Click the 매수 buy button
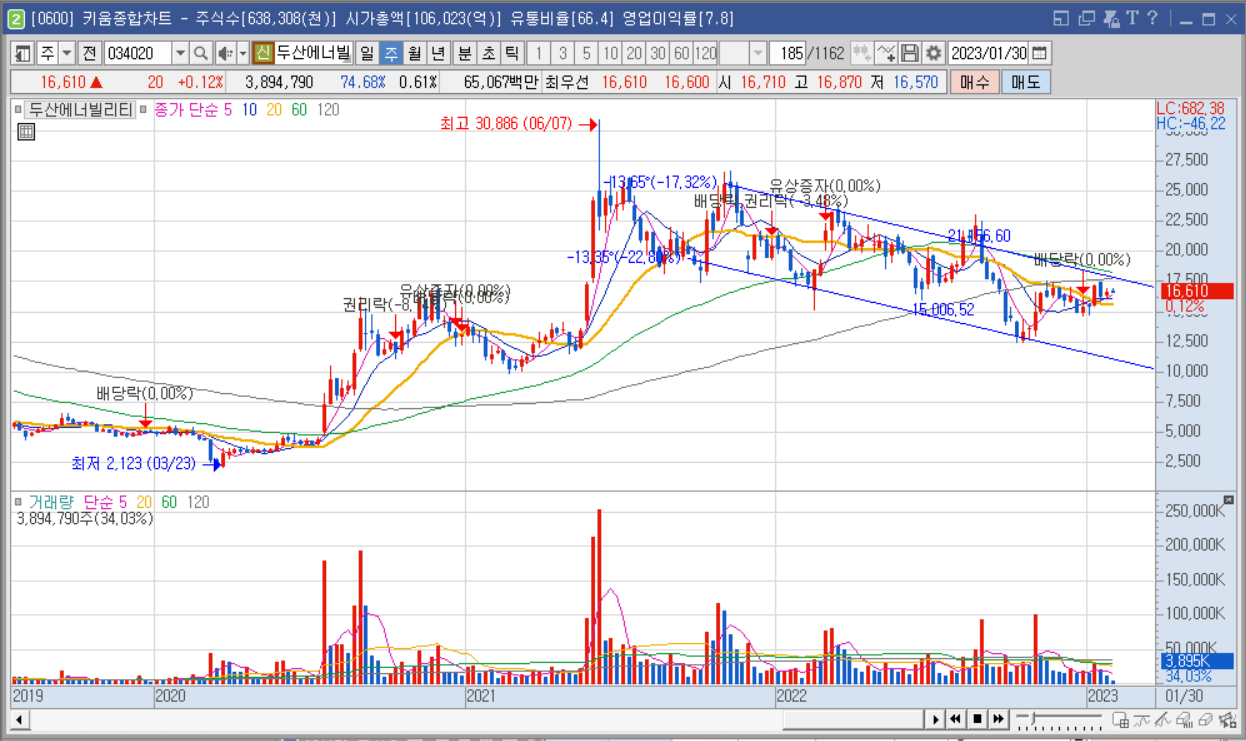Screen dimensions: 1246x741 click(974, 82)
